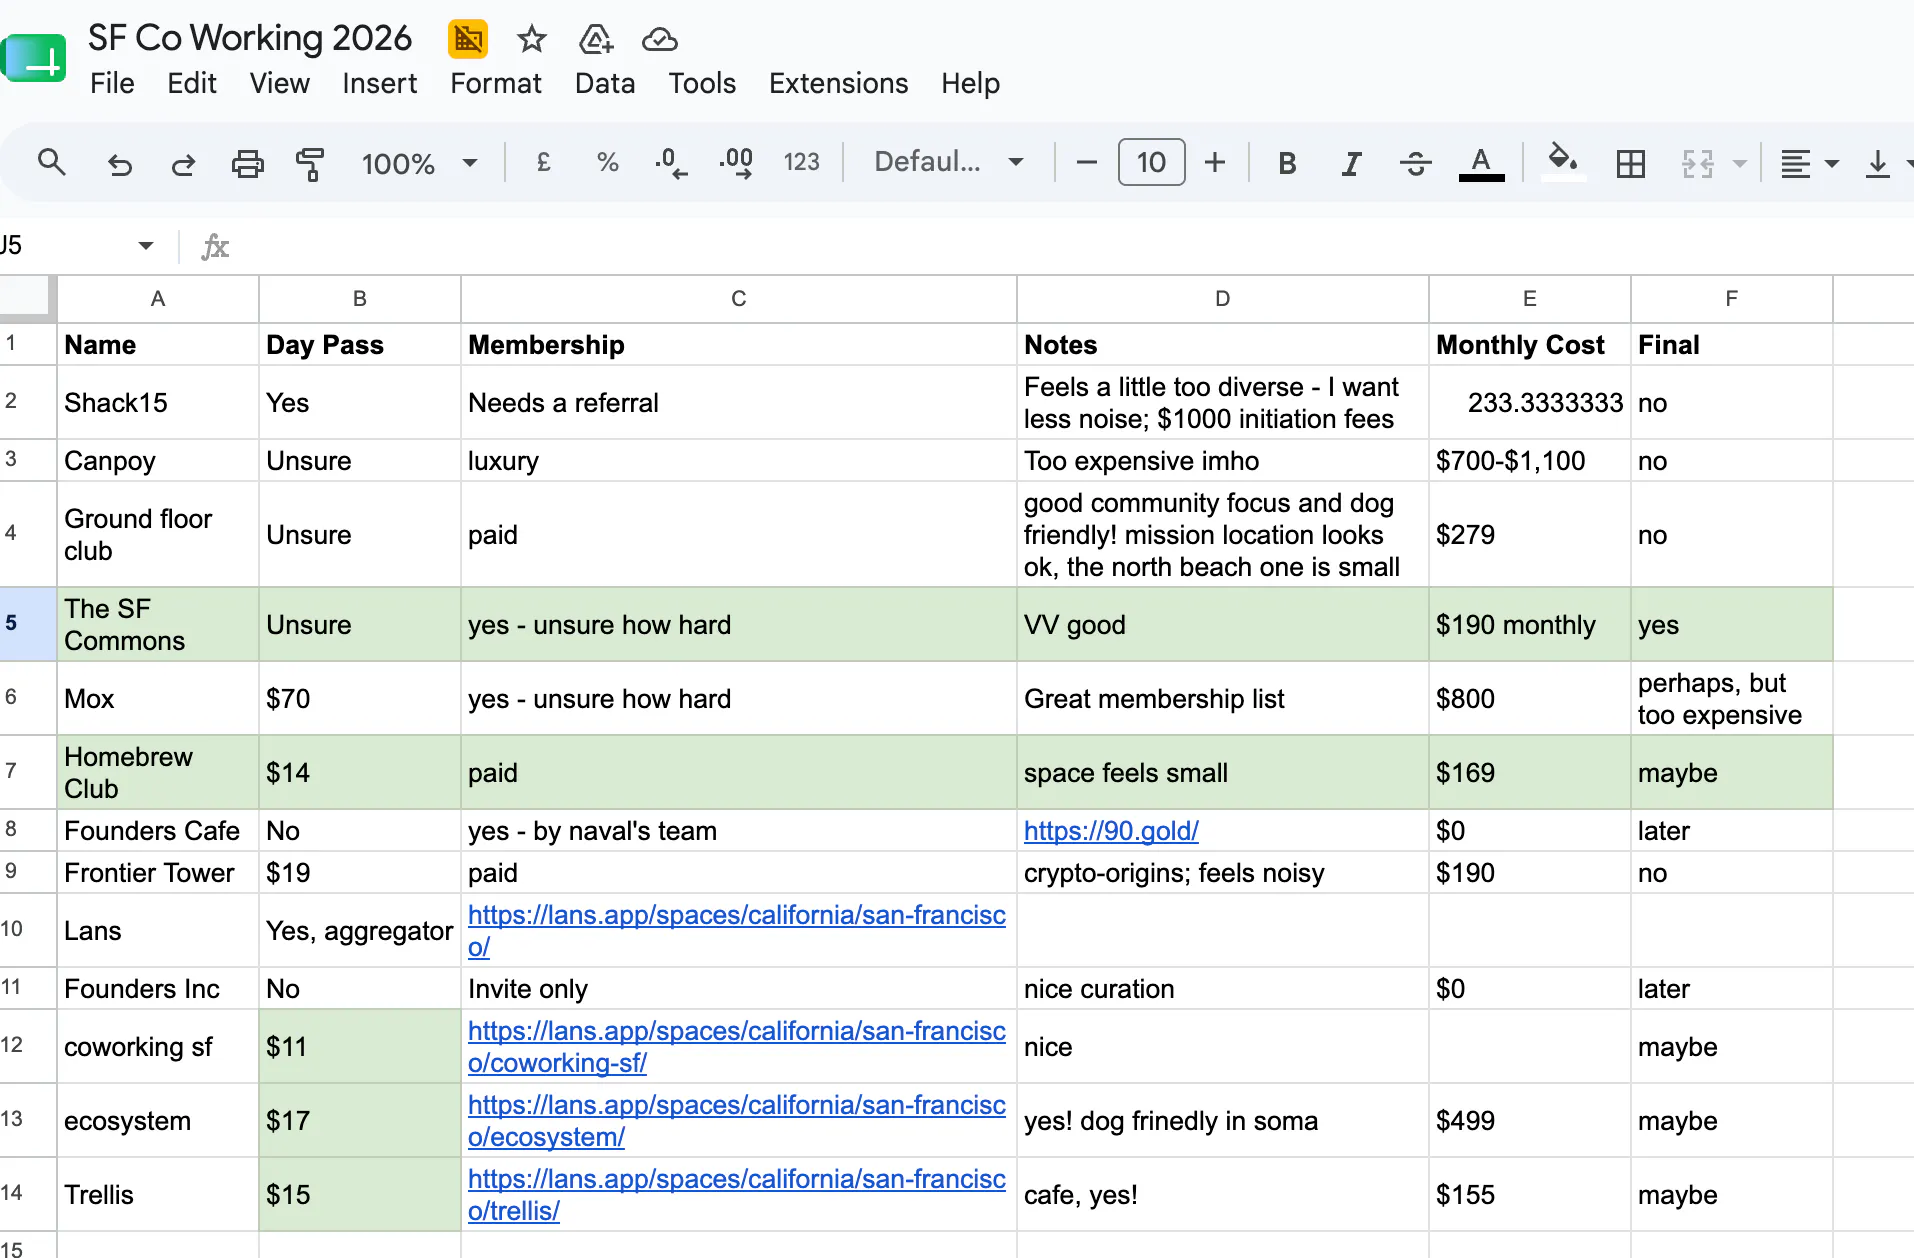Toggle bold formatting

click(1287, 163)
